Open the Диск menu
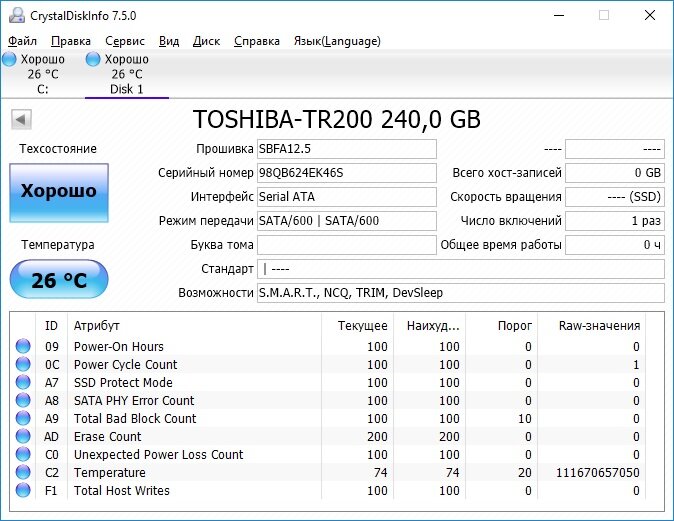This screenshot has width=674, height=521. [206, 41]
